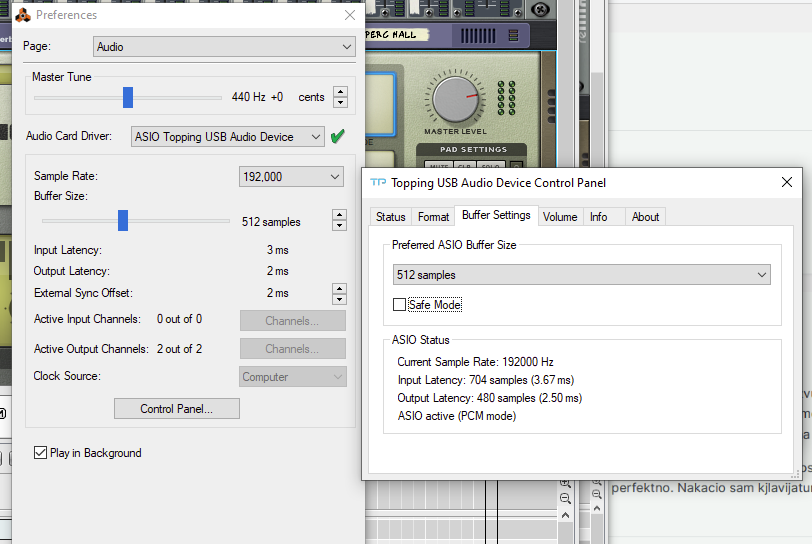Screen dimensions: 812x544
Task: Click the scroll-up arrow next to the perfektno text
Action: (597, 509)
